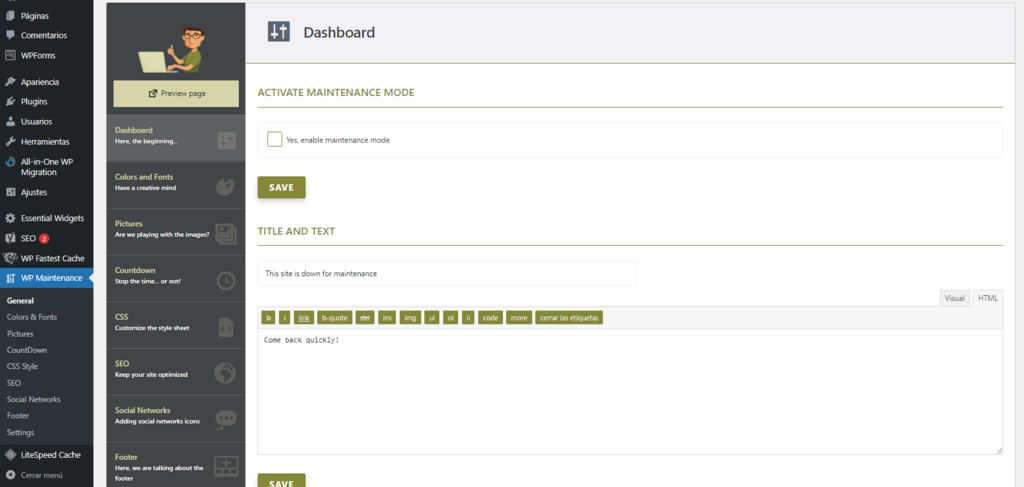1024x487 pixels.
Task: Click the SEO globe icon
Action: (x=226, y=373)
